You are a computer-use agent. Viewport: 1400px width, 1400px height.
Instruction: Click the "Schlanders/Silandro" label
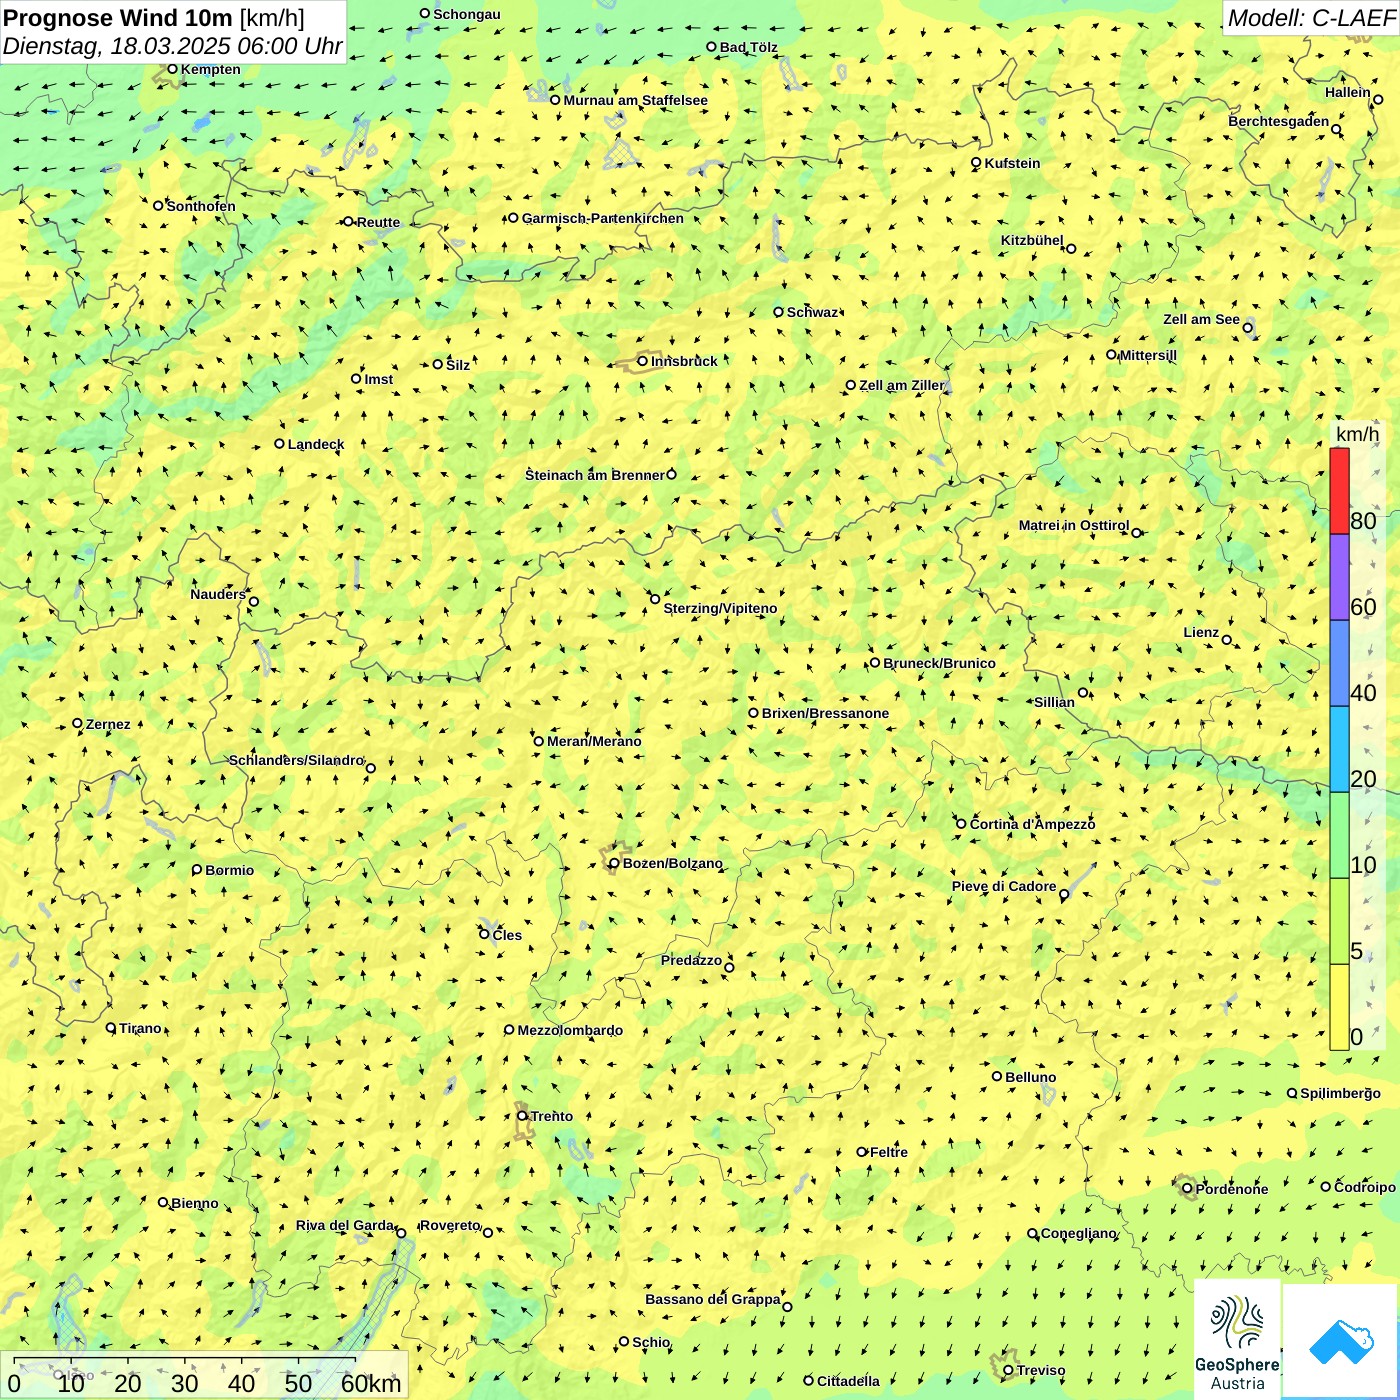click(x=297, y=760)
